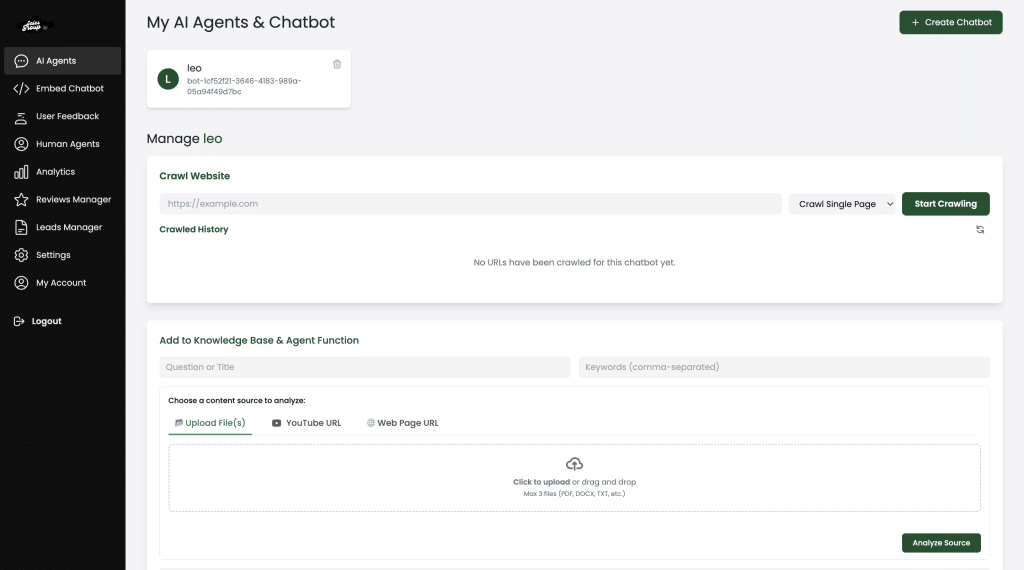This screenshot has width=1024, height=570.
Task: Click the leo name in the chatbot card
Action: point(194,68)
